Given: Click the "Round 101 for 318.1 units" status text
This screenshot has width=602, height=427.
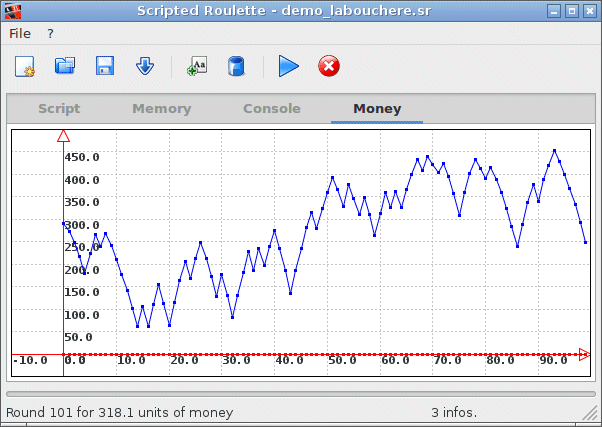Looking at the screenshot, I should pyautogui.click(x=119, y=413).
